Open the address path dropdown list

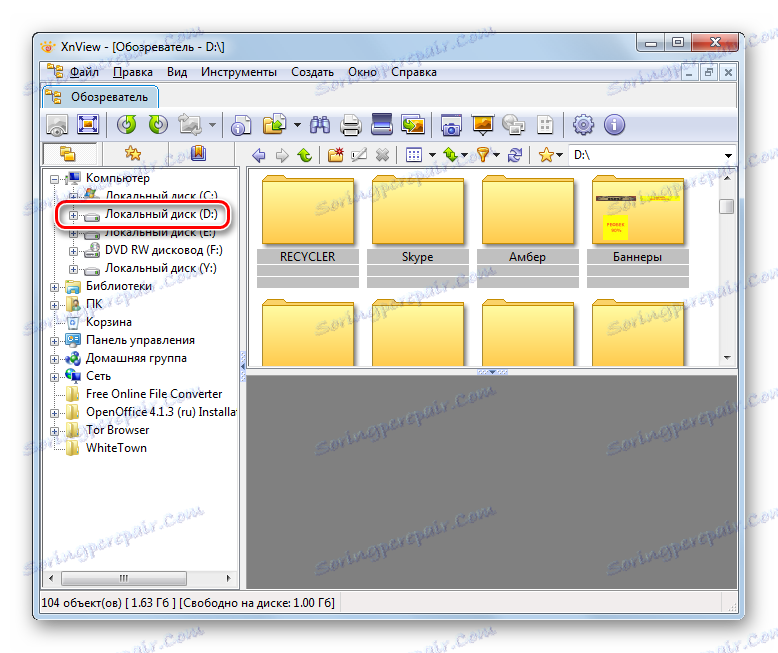728,156
